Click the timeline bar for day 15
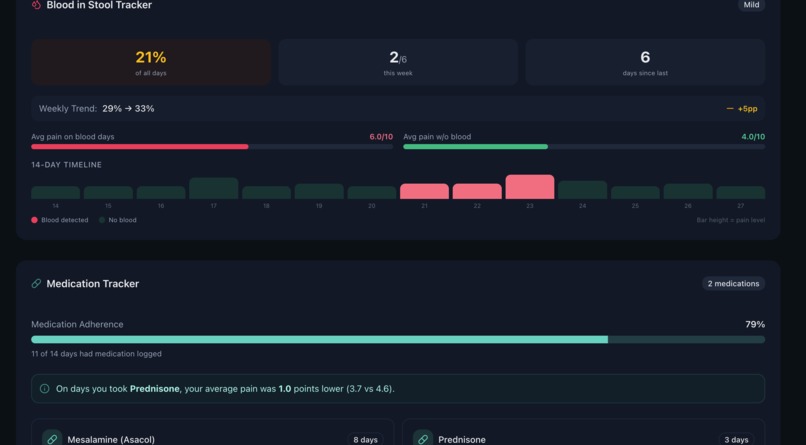The width and height of the screenshot is (806, 445). tap(108, 193)
